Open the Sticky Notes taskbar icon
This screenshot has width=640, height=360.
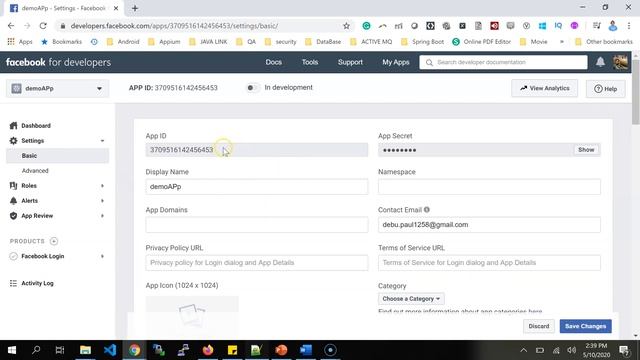coord(232,350)
